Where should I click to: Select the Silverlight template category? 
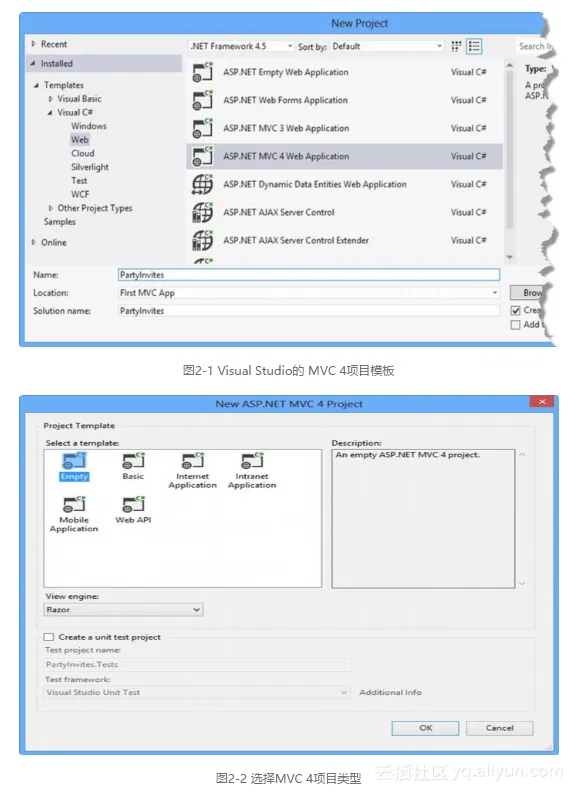click(x=90, y=167)
